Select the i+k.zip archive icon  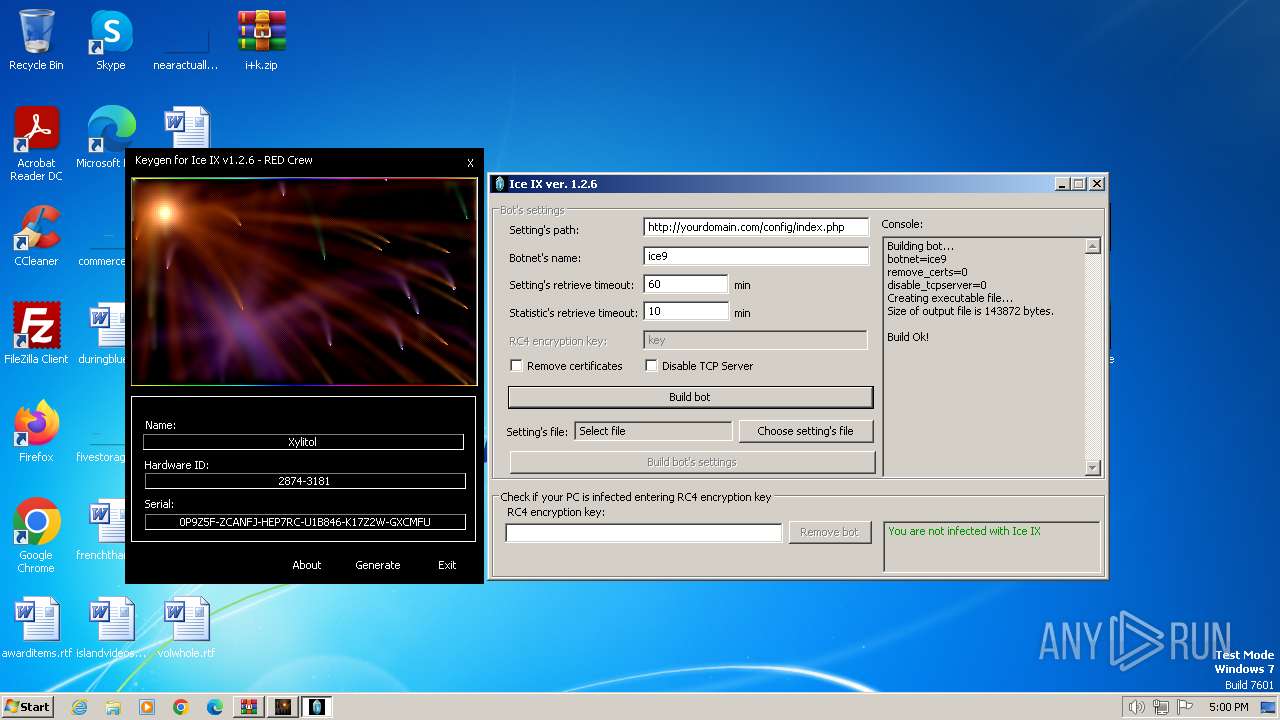pos(261,41)
